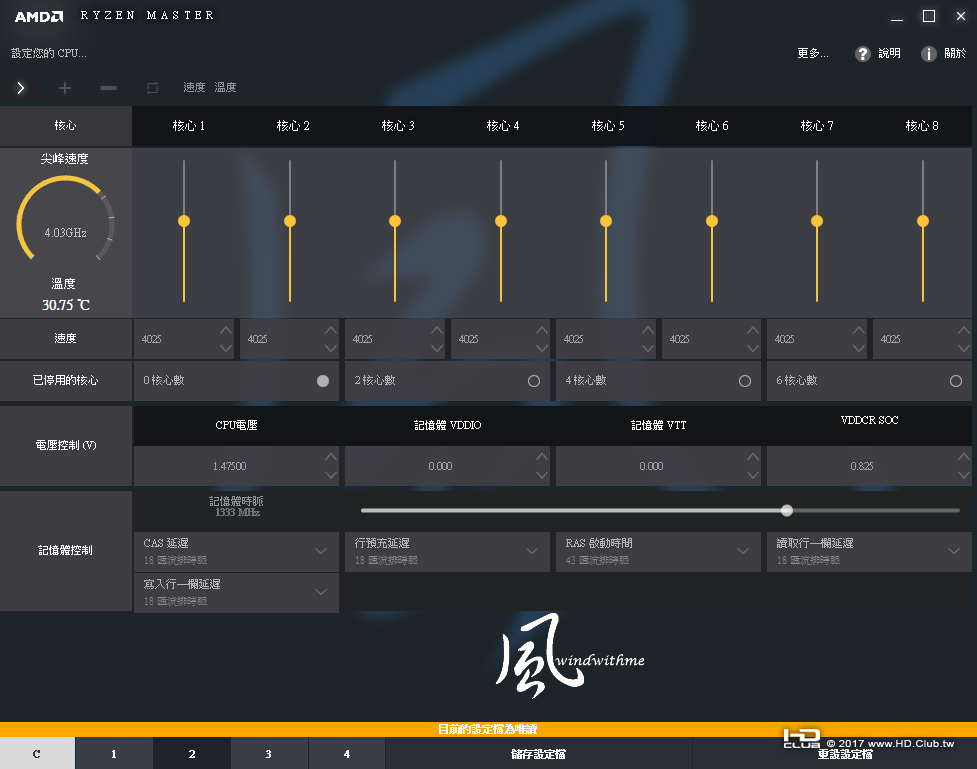977x769 pixels.
Task: Select the 0 核心數 radio button
Action: (x=323, y=381)
